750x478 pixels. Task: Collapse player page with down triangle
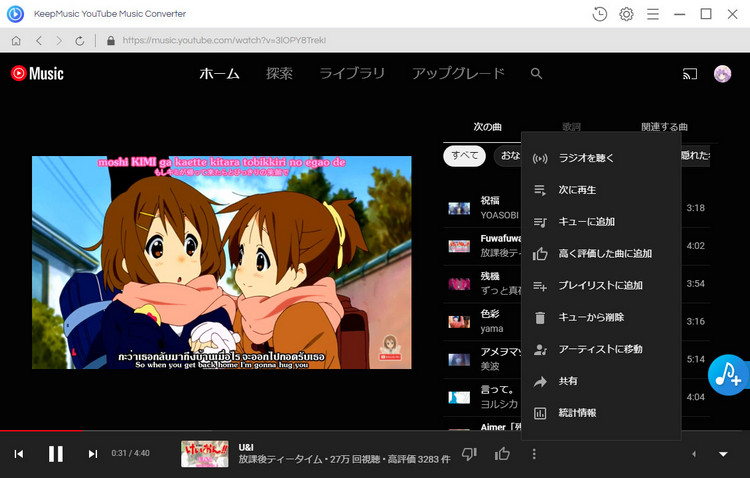[723, 454]
